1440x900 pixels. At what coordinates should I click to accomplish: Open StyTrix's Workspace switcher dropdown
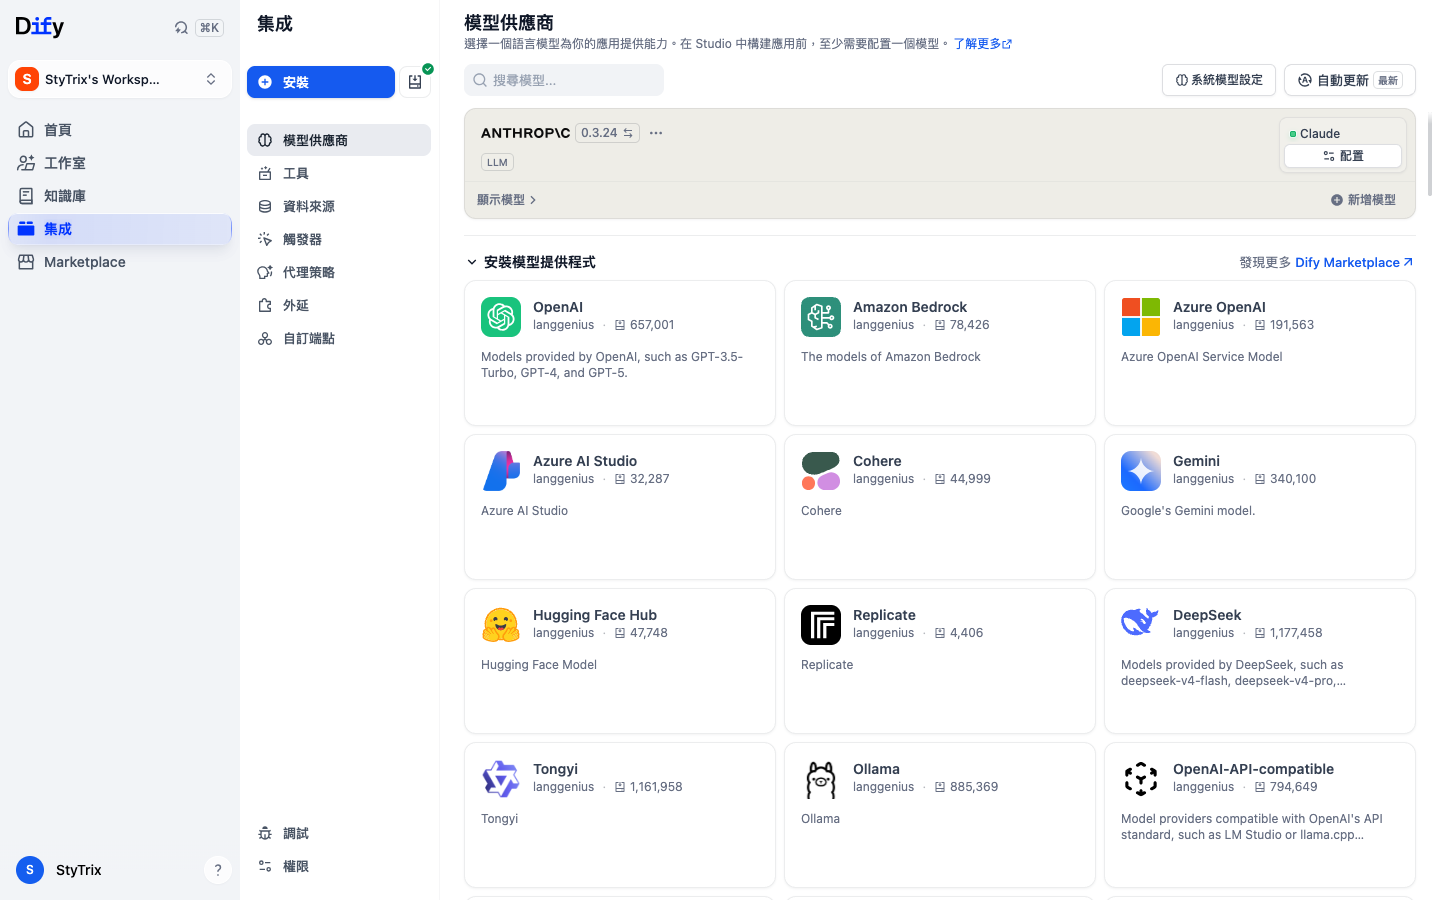tap(120, 79)
